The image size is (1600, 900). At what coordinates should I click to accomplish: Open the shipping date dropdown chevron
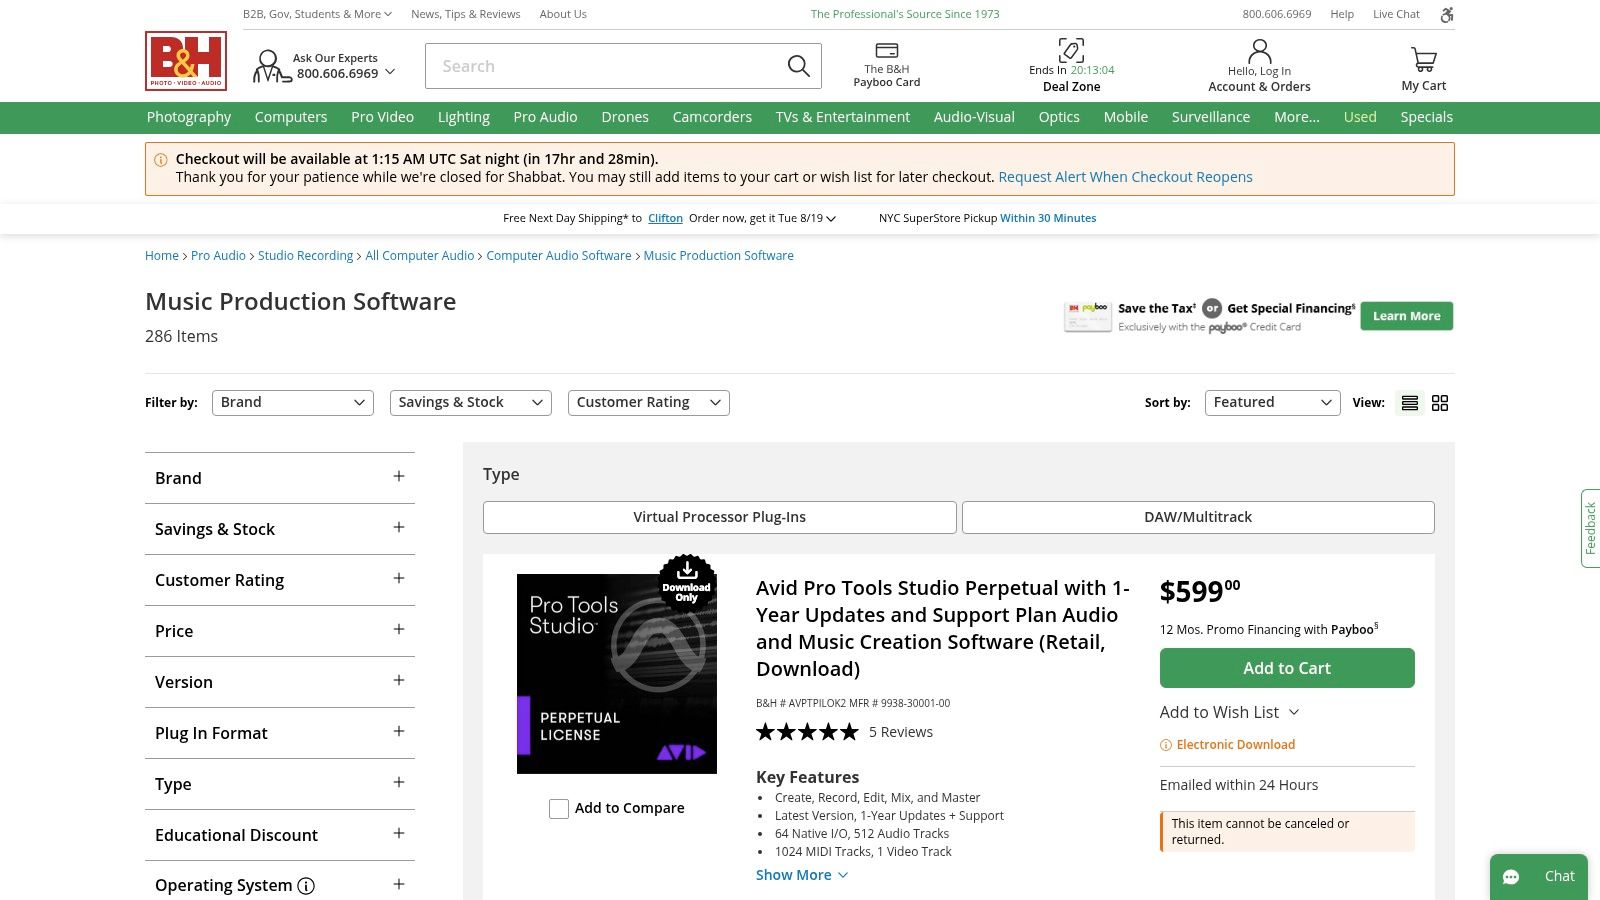tap(831, 218)
